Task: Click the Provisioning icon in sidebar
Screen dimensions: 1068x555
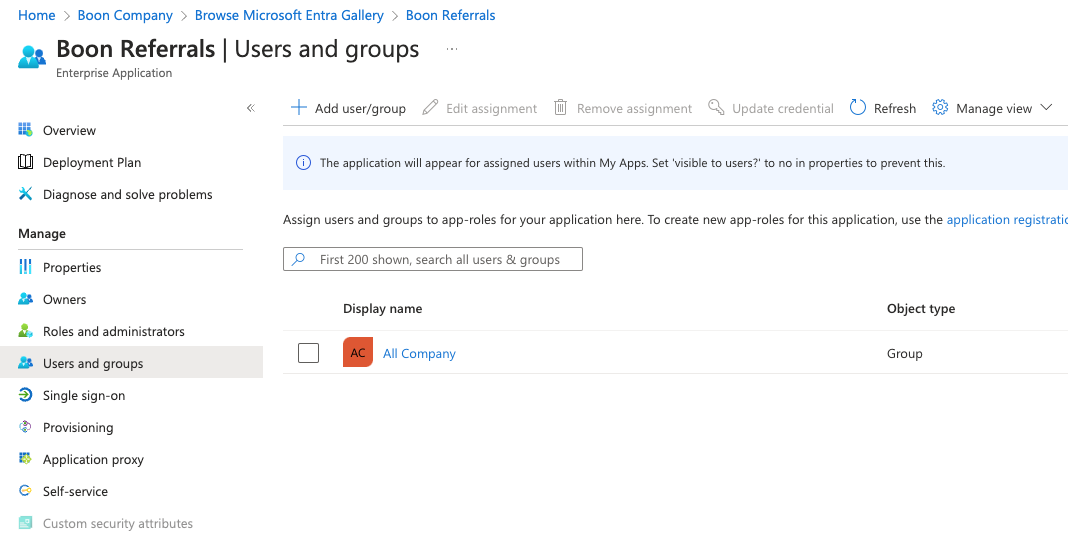Action: click(x=25, y=427)
